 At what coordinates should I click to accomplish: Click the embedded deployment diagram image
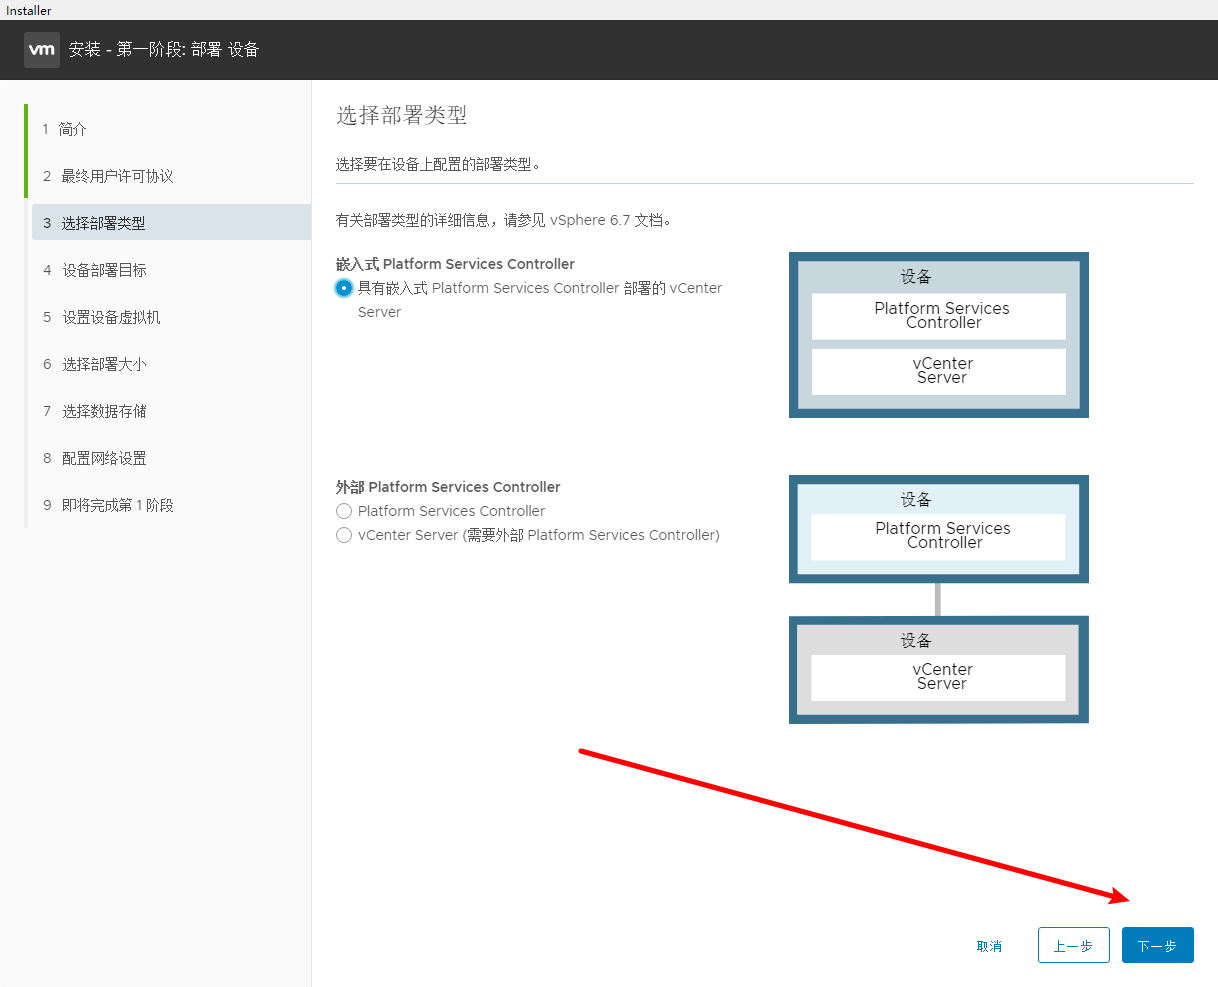(938, 335)
